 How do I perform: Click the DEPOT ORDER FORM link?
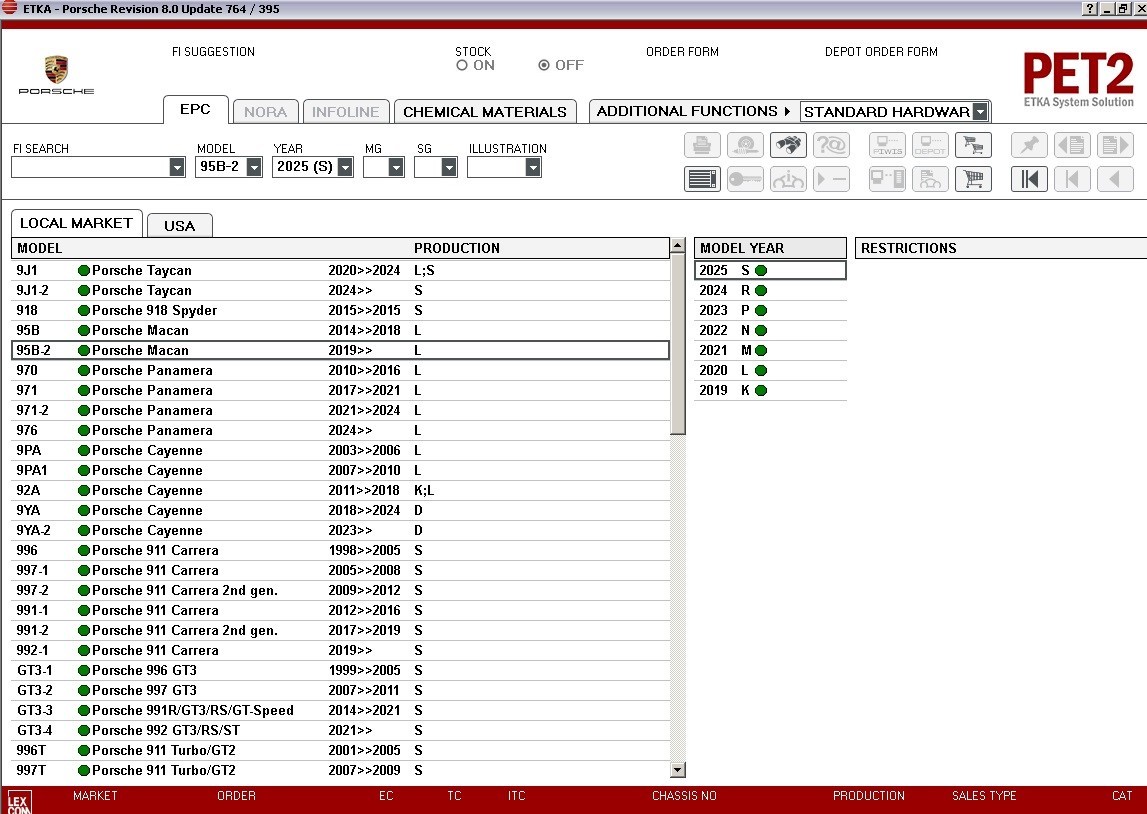pos(880,52)
